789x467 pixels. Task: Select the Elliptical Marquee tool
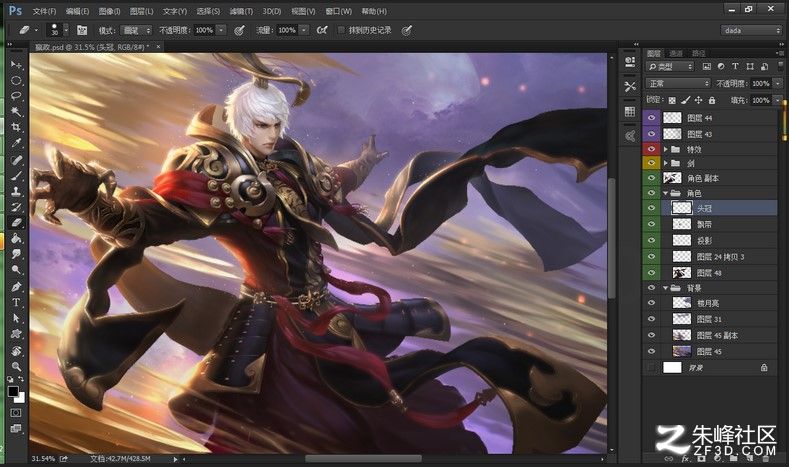pyautogui.click(x=16, y=81)
